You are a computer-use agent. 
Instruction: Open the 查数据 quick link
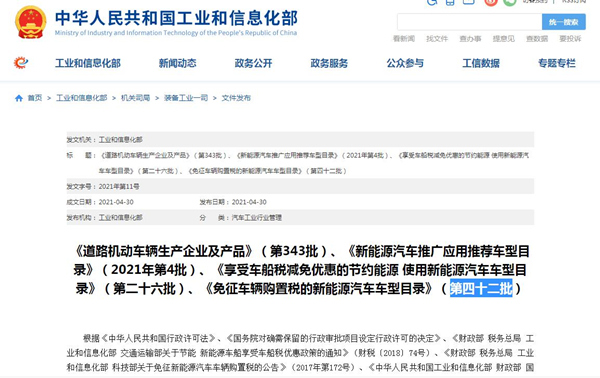coord(537,39)
